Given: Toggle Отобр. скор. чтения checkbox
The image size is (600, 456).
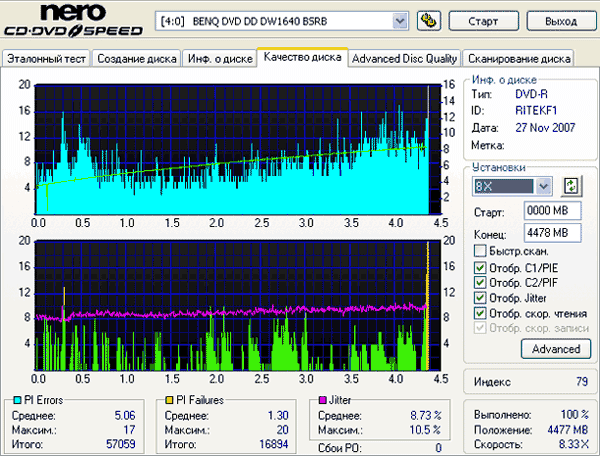Looking at the screenshot, I should pyautogui.click(x=480, y=313).
